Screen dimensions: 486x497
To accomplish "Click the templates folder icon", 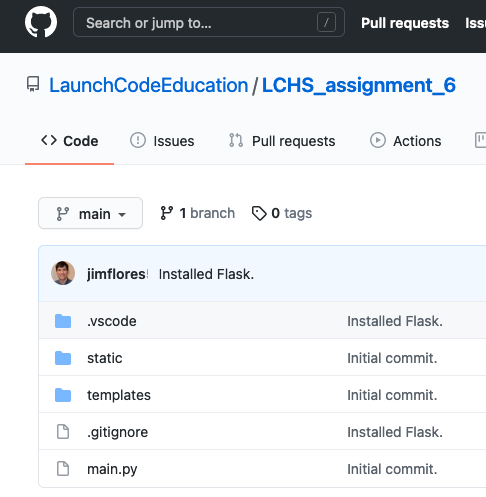I will point(63,395).
